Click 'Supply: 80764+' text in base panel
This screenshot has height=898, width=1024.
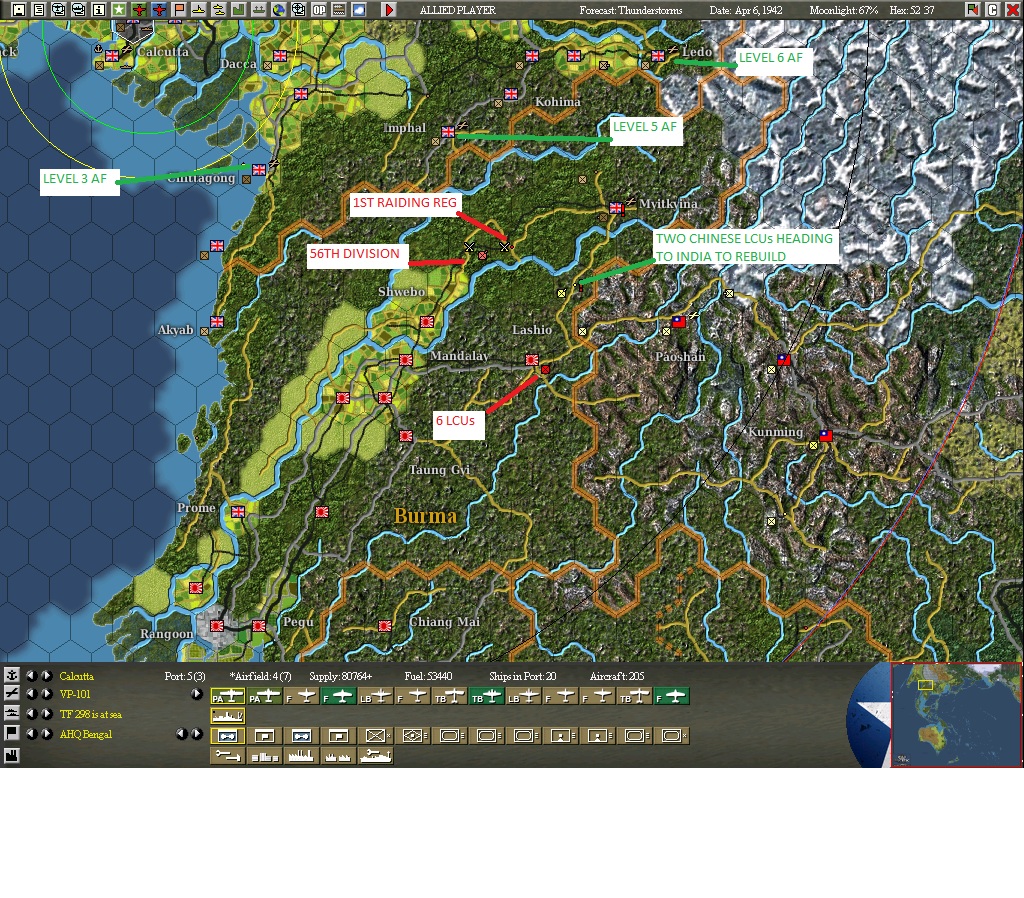pos(340,677)
